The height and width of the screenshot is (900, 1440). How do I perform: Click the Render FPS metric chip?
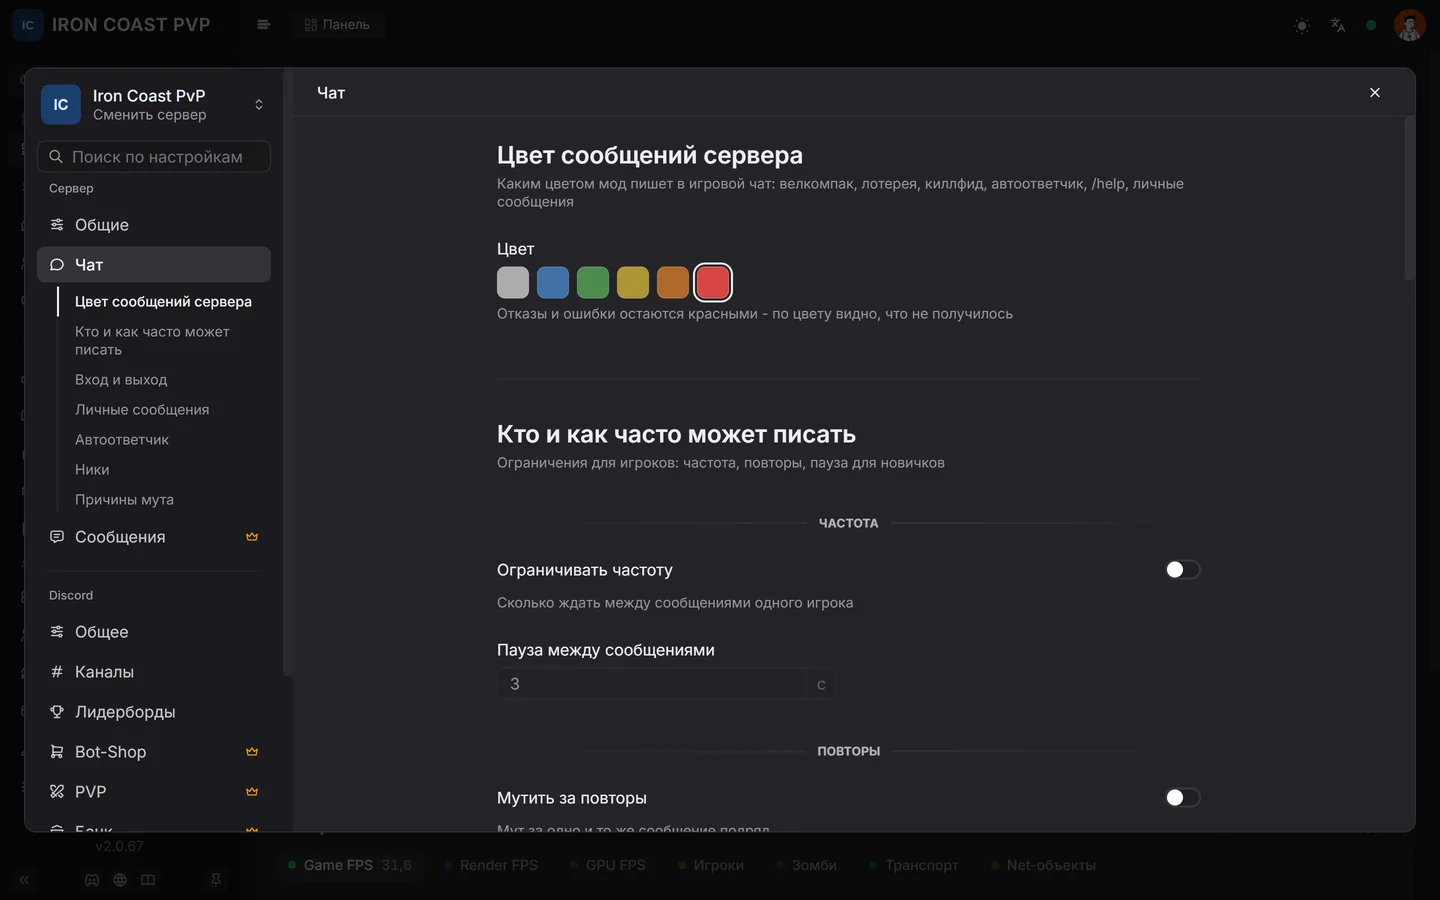pyautogui.click(x=491, y=865)
